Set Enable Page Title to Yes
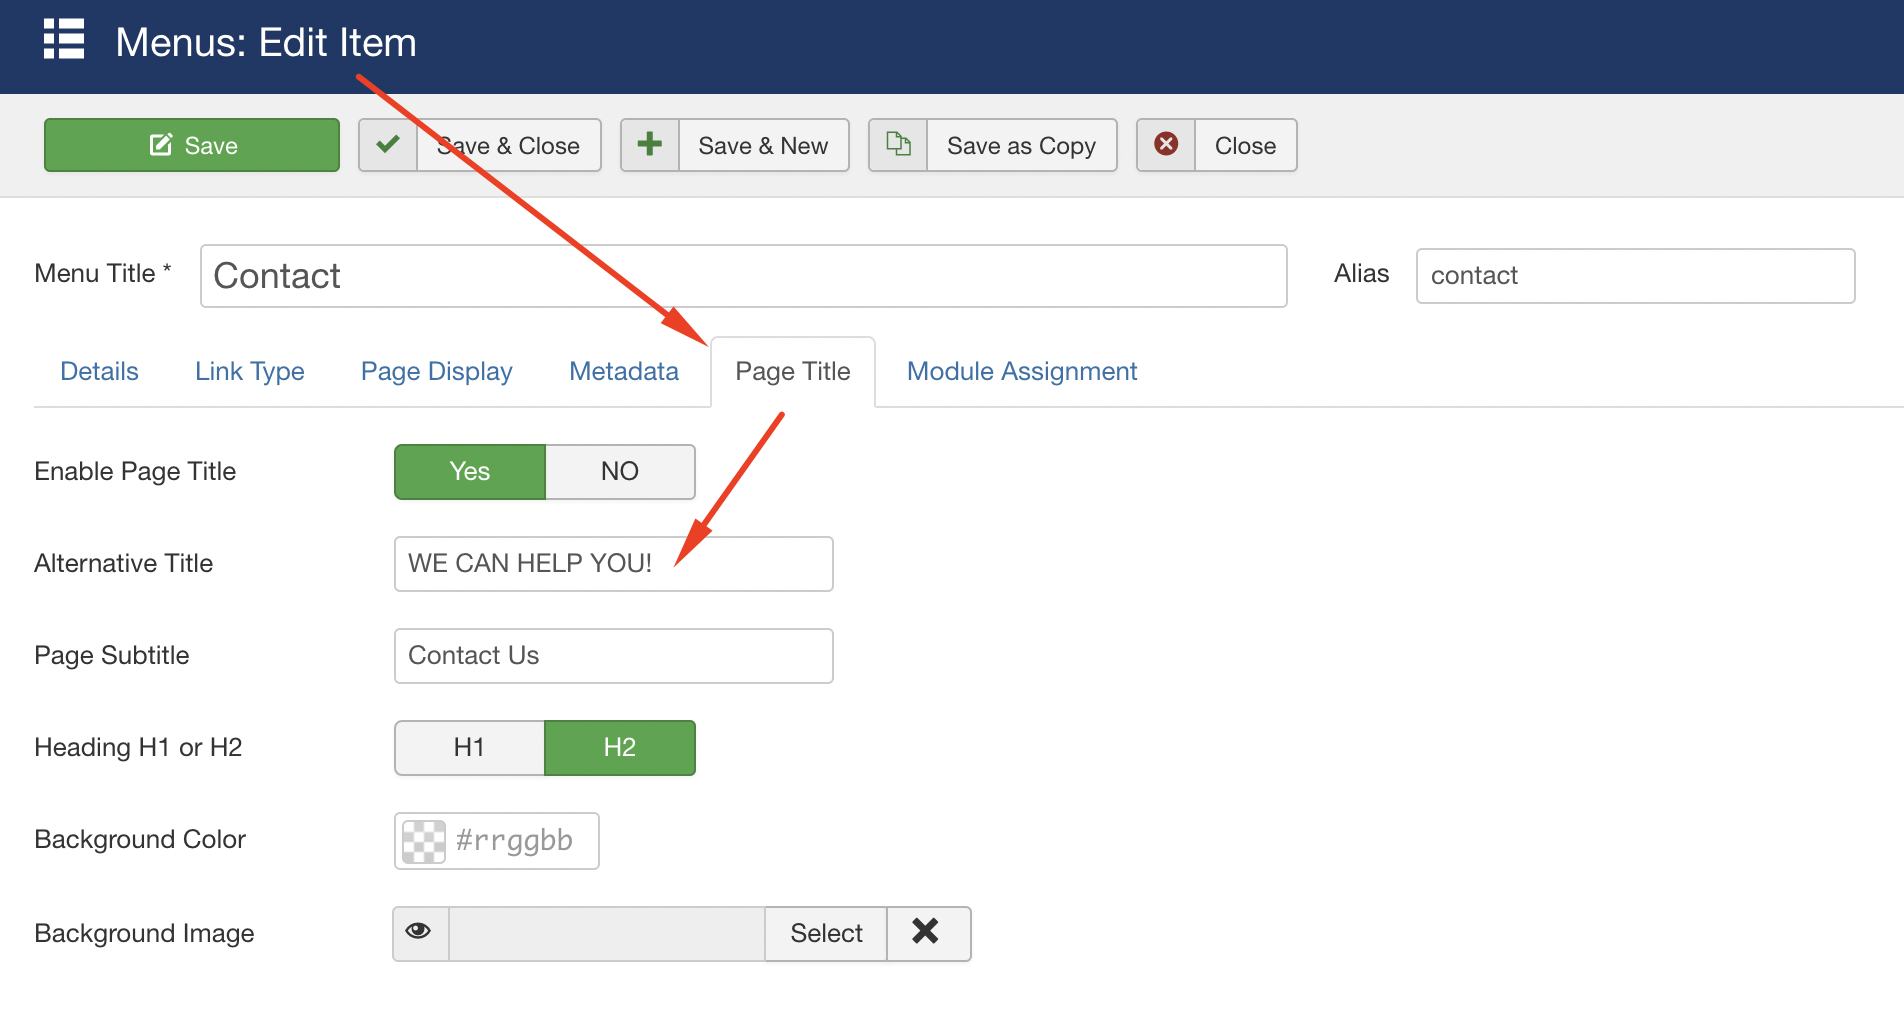 [470, 472]
